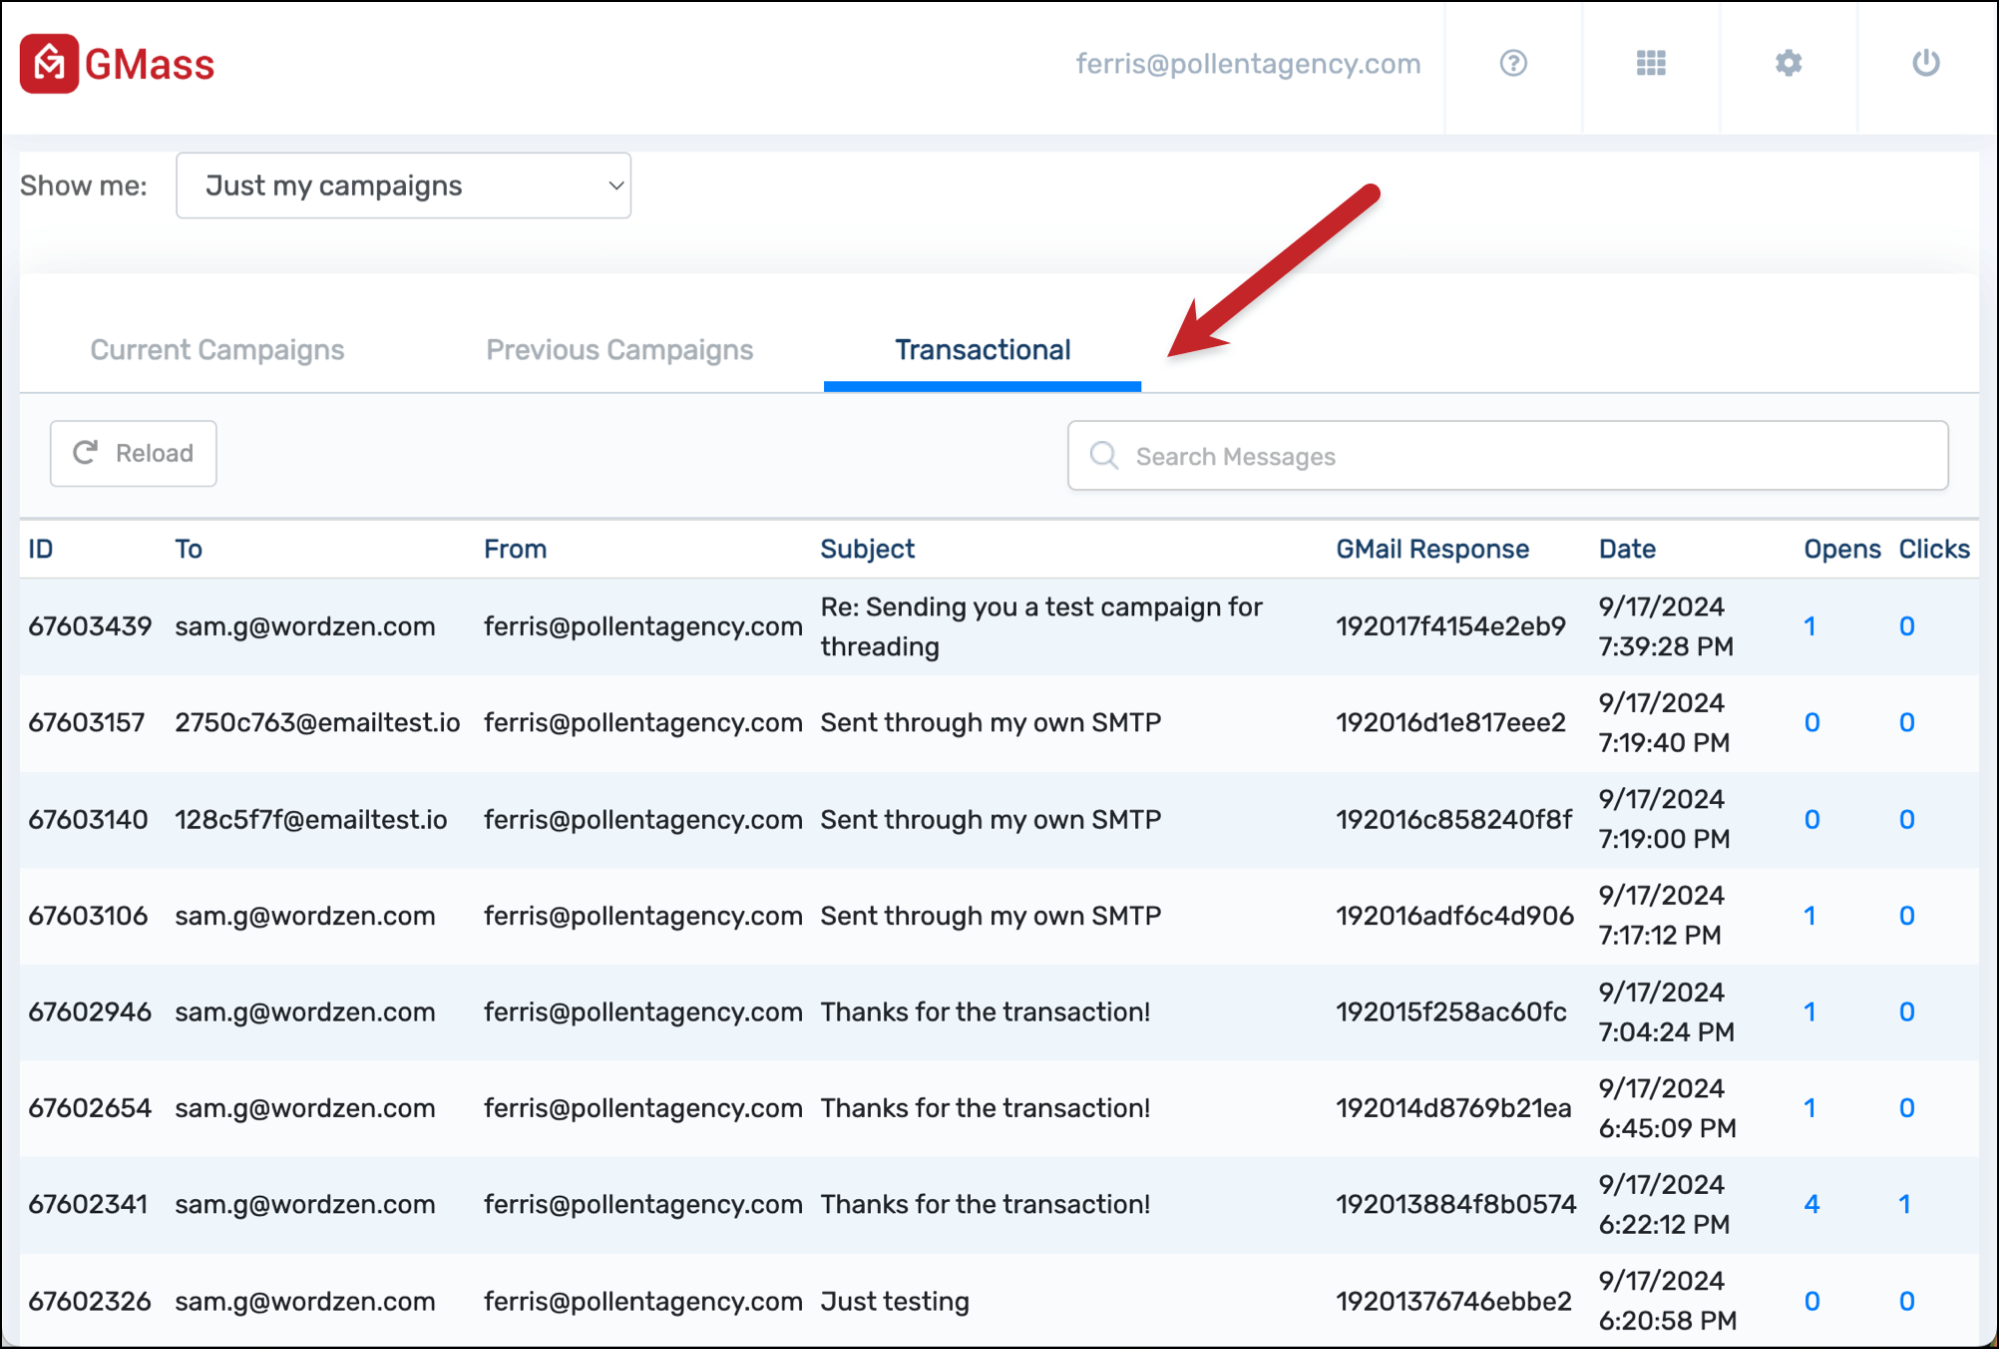Image resolution: width=1999 pixels, height=1349 pixels.
Task: Click Gmail response 192014d8769b21ea
Action: coord(1454,1107)
